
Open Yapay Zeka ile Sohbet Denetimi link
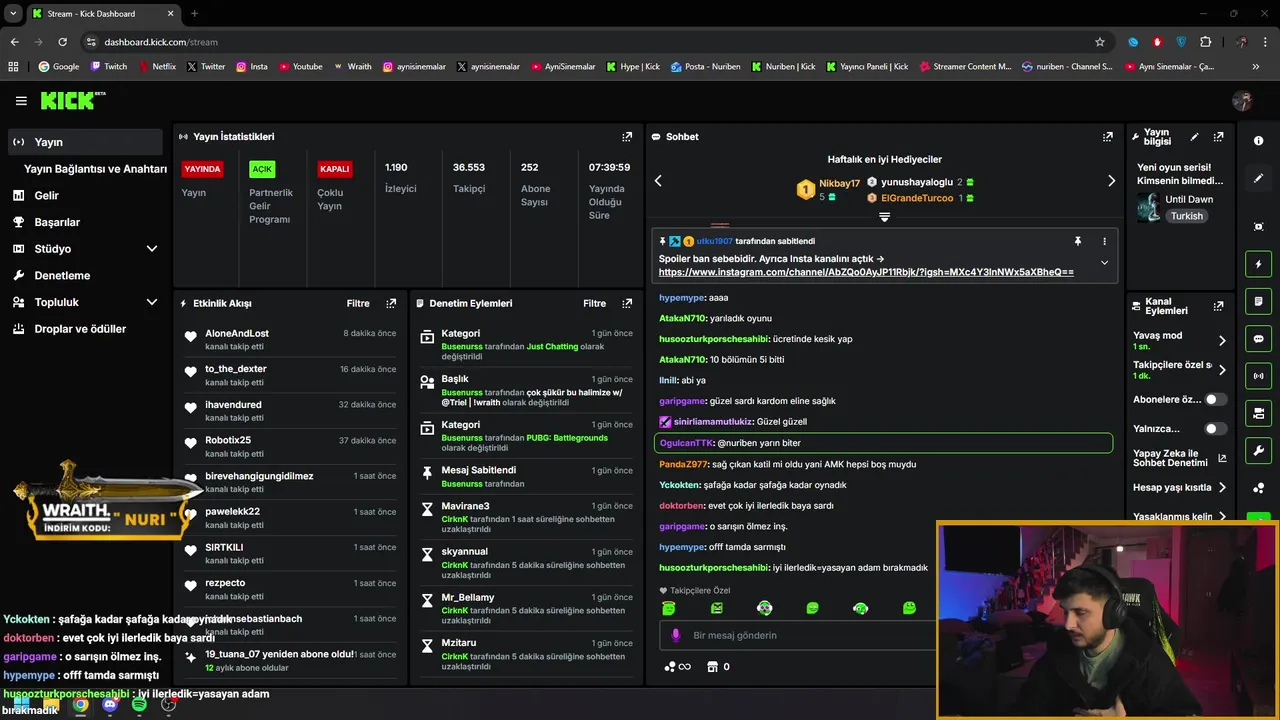[1180, 458]
